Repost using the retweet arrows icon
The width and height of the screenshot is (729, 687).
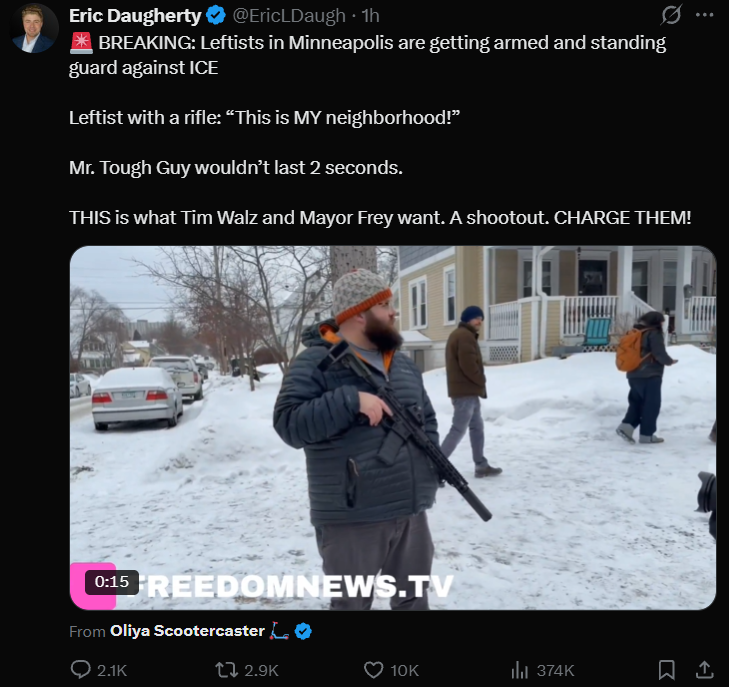point(226,670)
